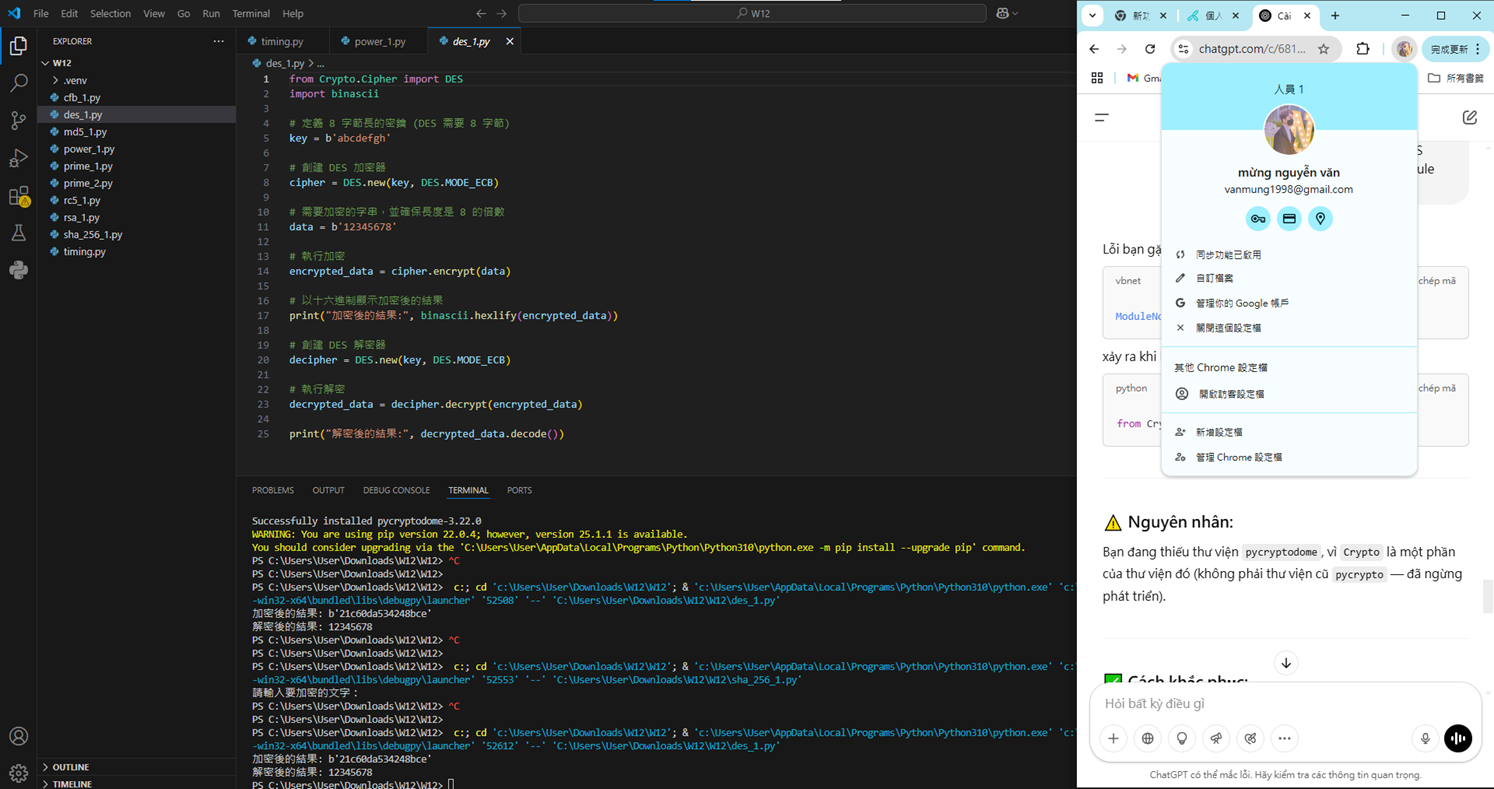The image size is (1494, 789).
Task: Open rsa_1.py in explorer
Action: pos(81,217)
